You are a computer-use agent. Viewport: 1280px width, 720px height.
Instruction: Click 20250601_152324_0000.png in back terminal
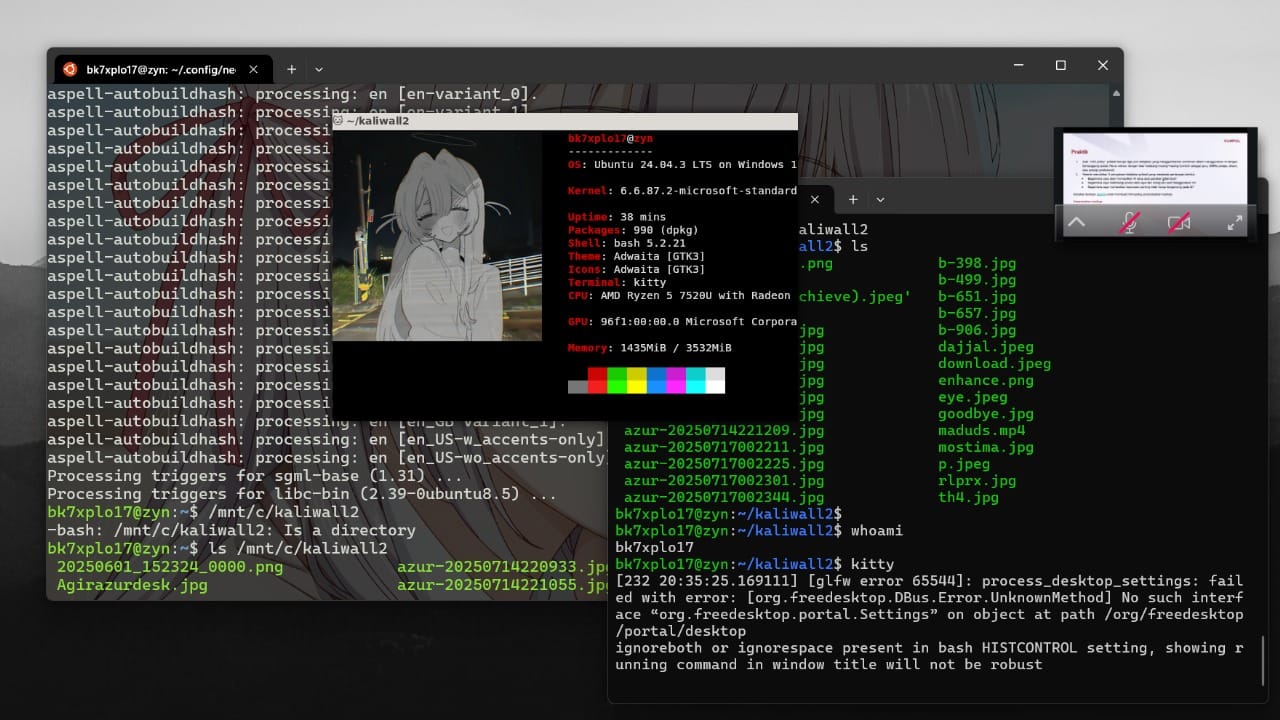point(170,567)
